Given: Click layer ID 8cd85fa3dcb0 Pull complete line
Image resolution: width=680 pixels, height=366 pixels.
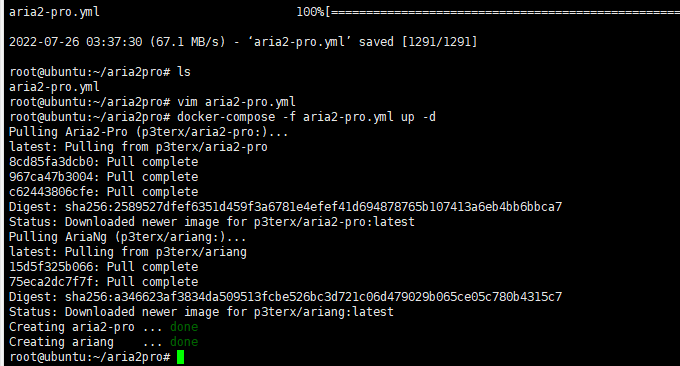Looking at the screenshot, I should pos(104,162).
